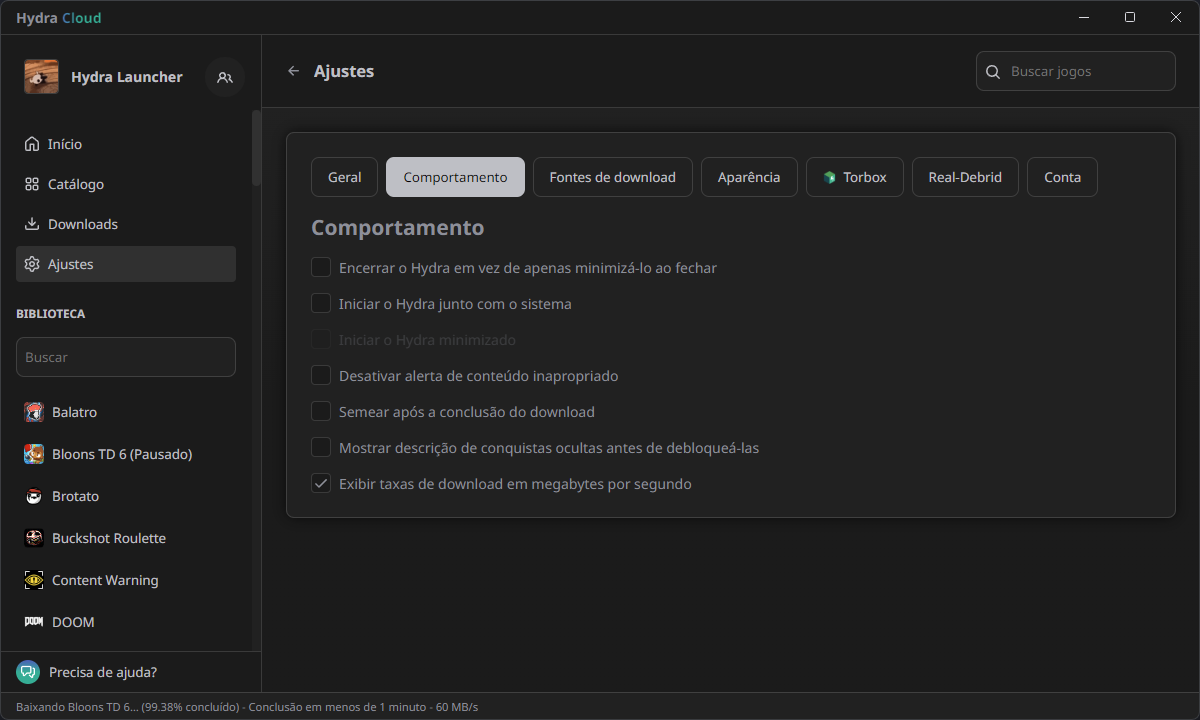Click the Content Warning game icon

[x=34, y=580]
